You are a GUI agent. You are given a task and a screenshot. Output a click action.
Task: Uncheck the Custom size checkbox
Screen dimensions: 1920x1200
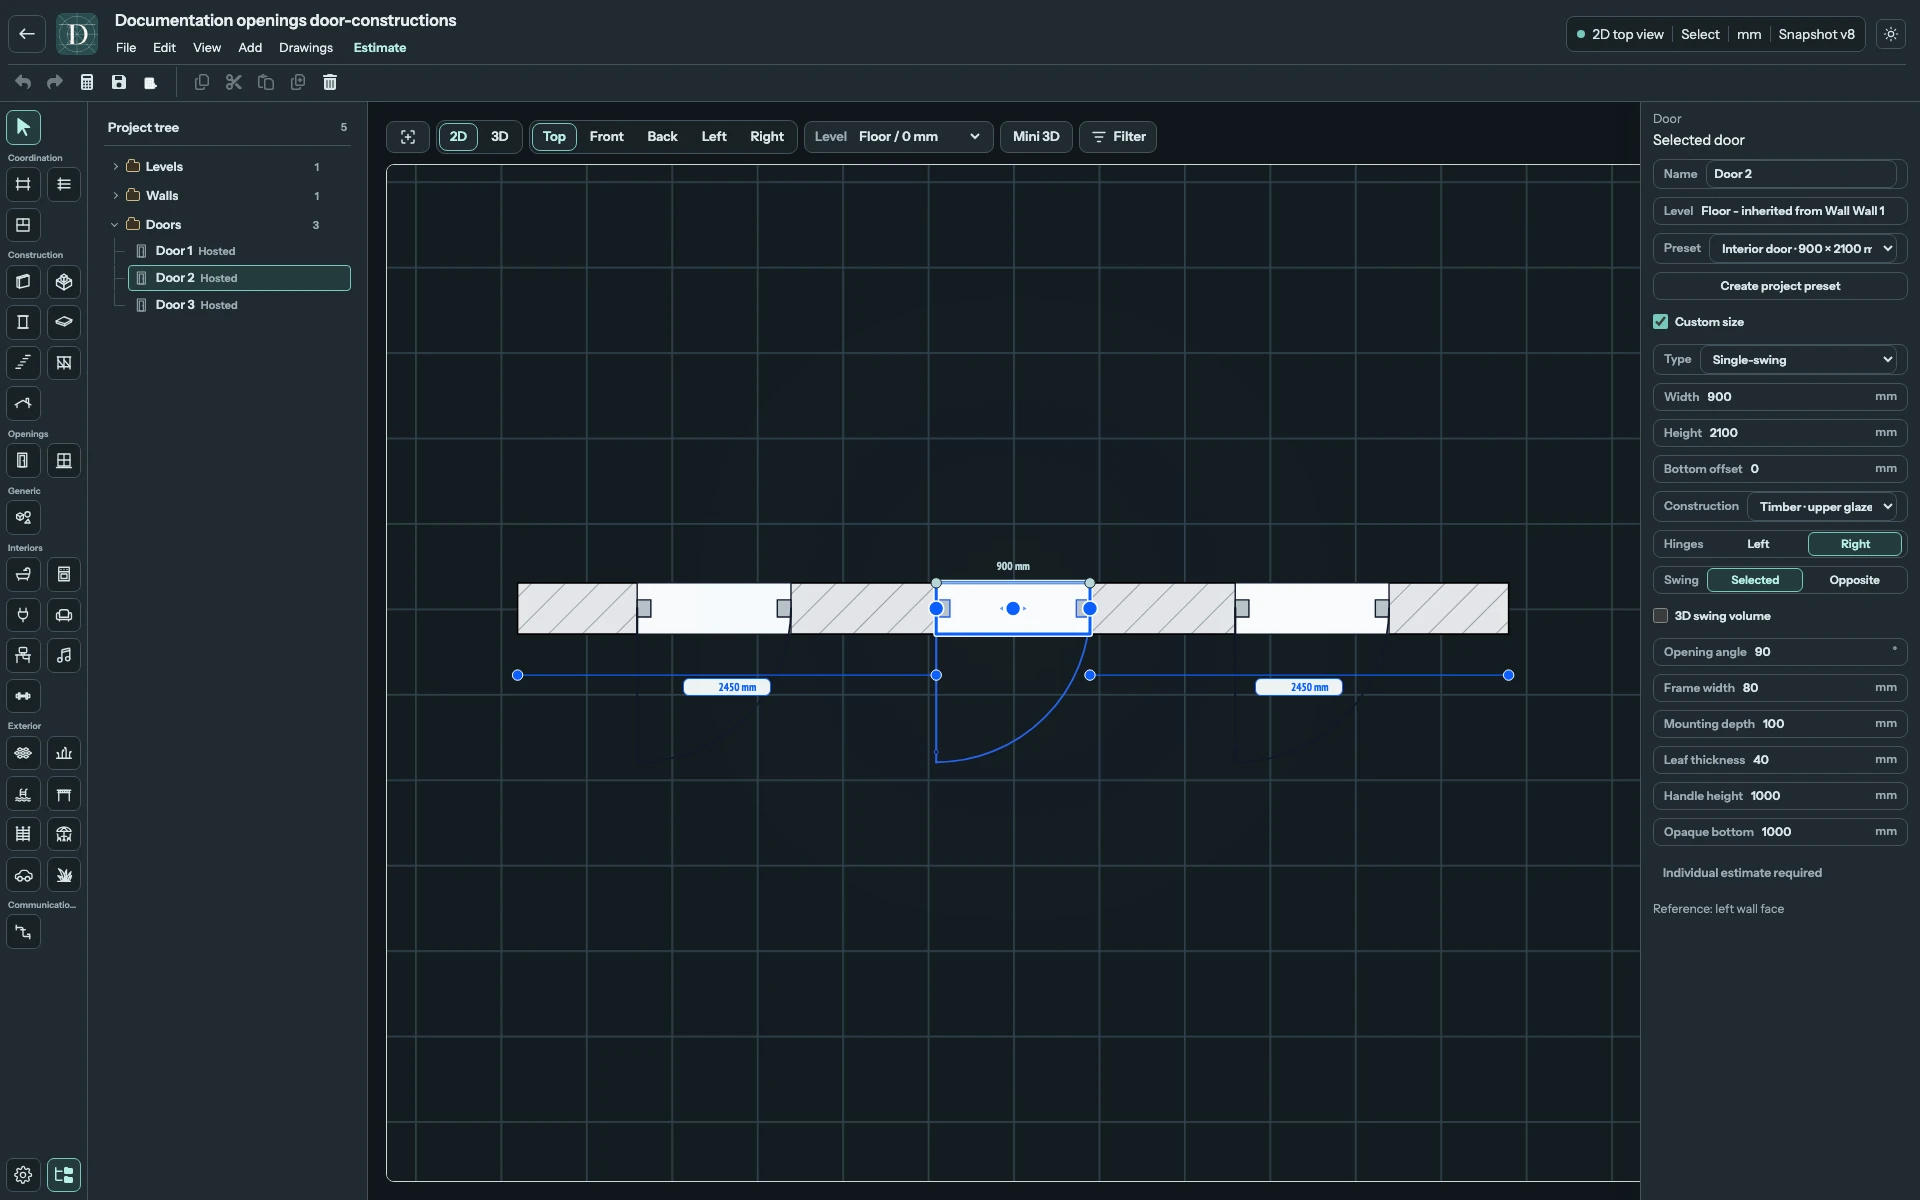[1661, 322]
